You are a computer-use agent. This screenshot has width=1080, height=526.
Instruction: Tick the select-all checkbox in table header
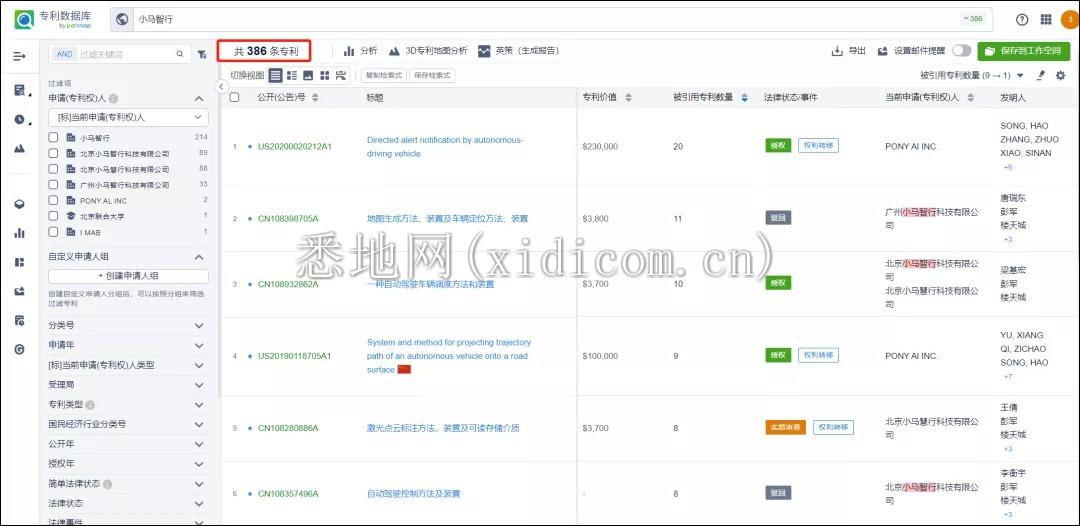pos(234,98)
